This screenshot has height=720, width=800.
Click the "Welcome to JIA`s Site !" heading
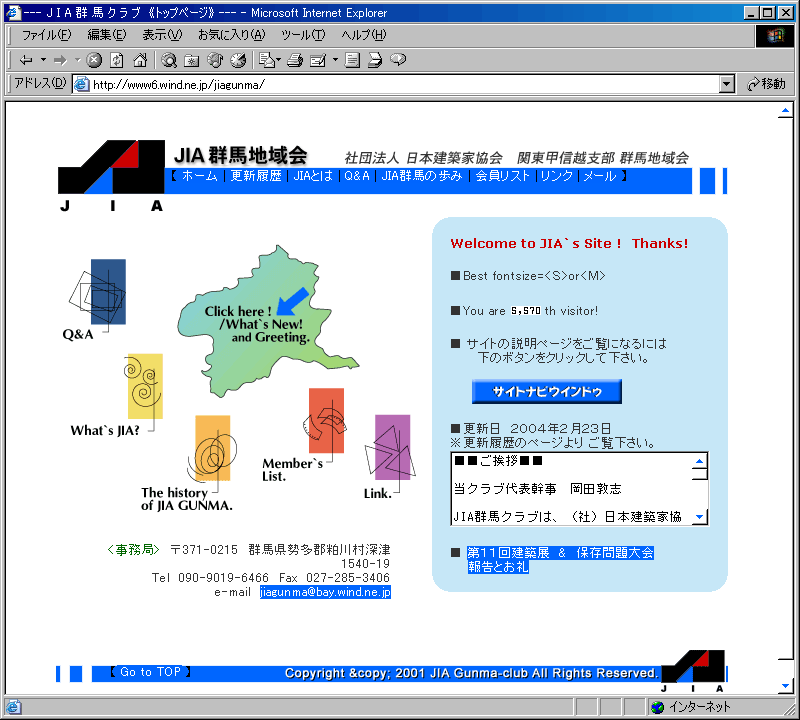point(536,243)
